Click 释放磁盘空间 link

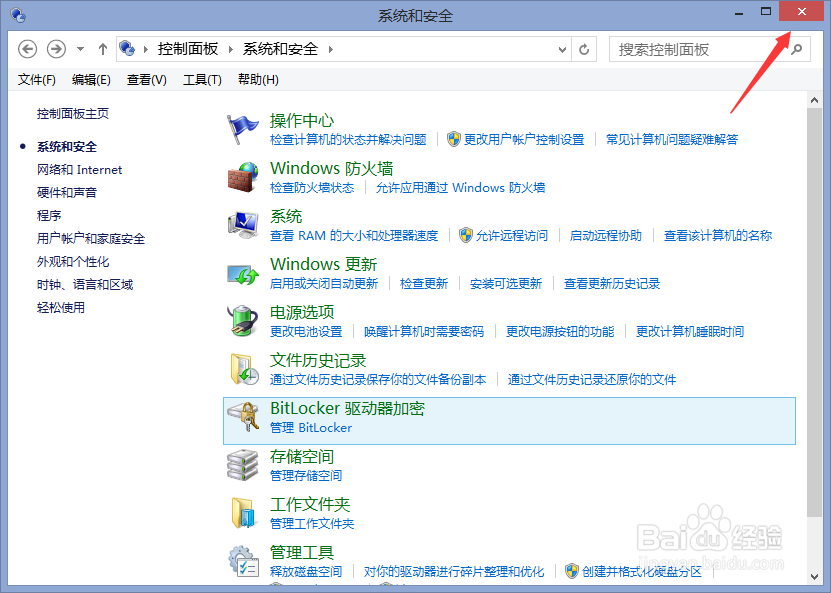(306, 571)
